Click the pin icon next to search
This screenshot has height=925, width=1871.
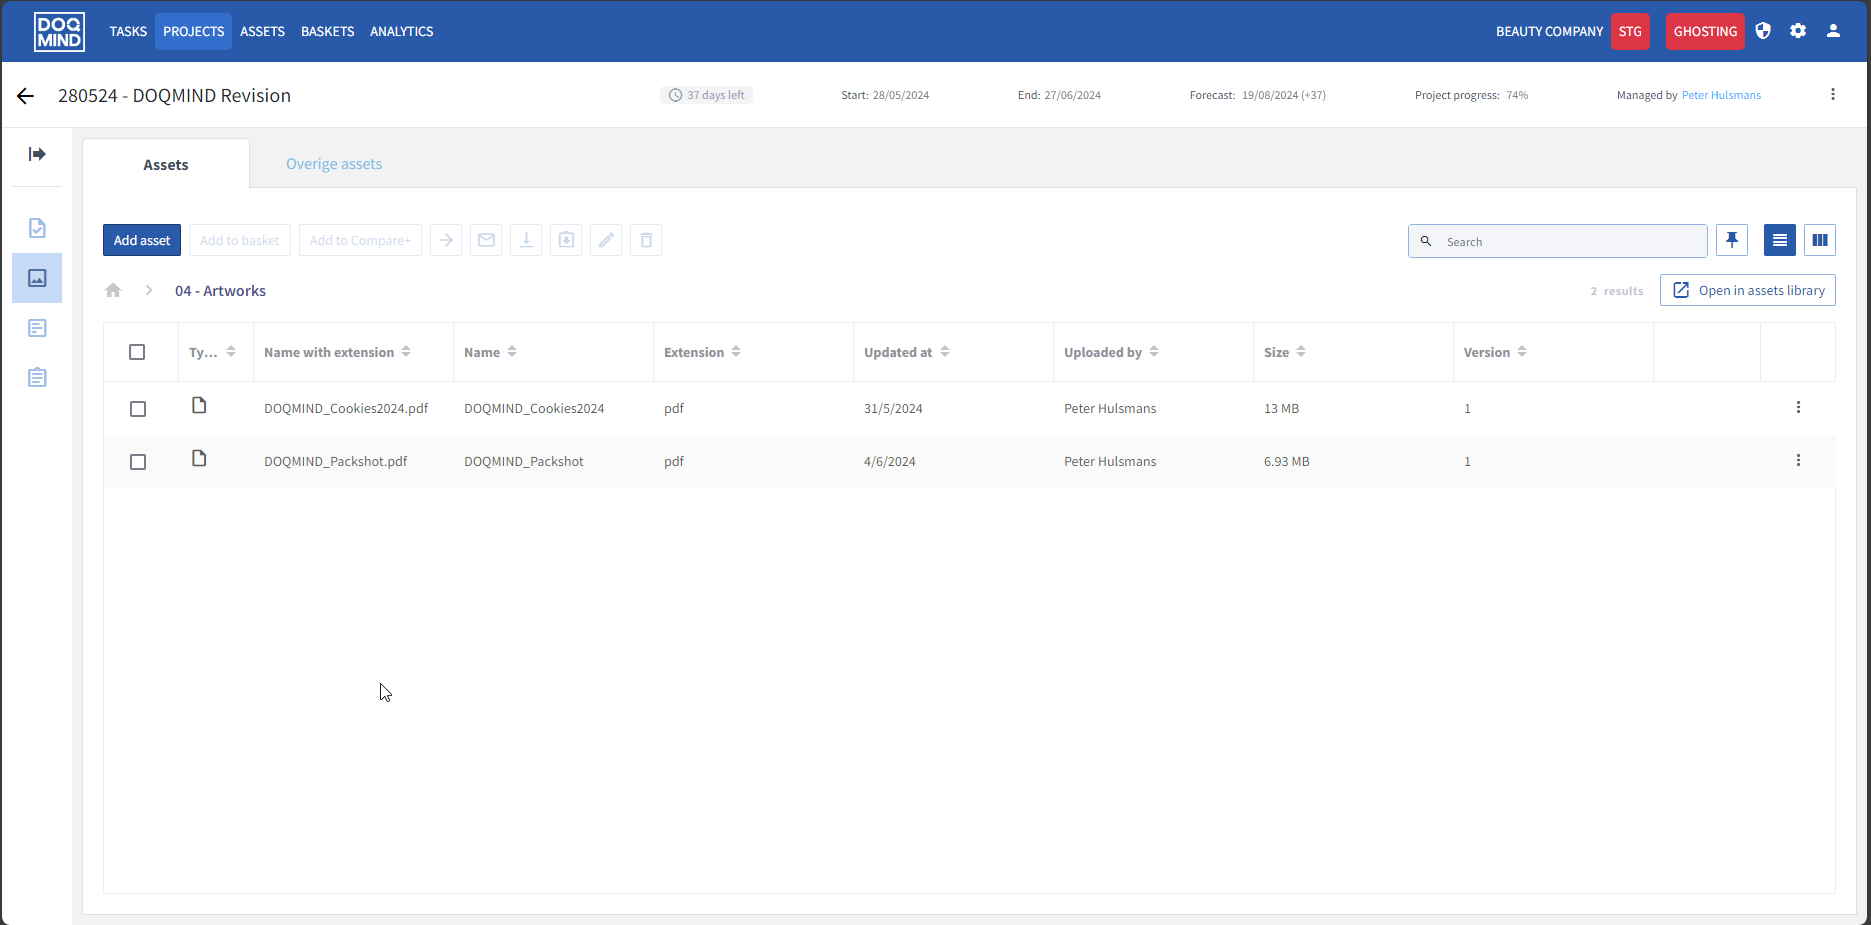point(1732,240)
